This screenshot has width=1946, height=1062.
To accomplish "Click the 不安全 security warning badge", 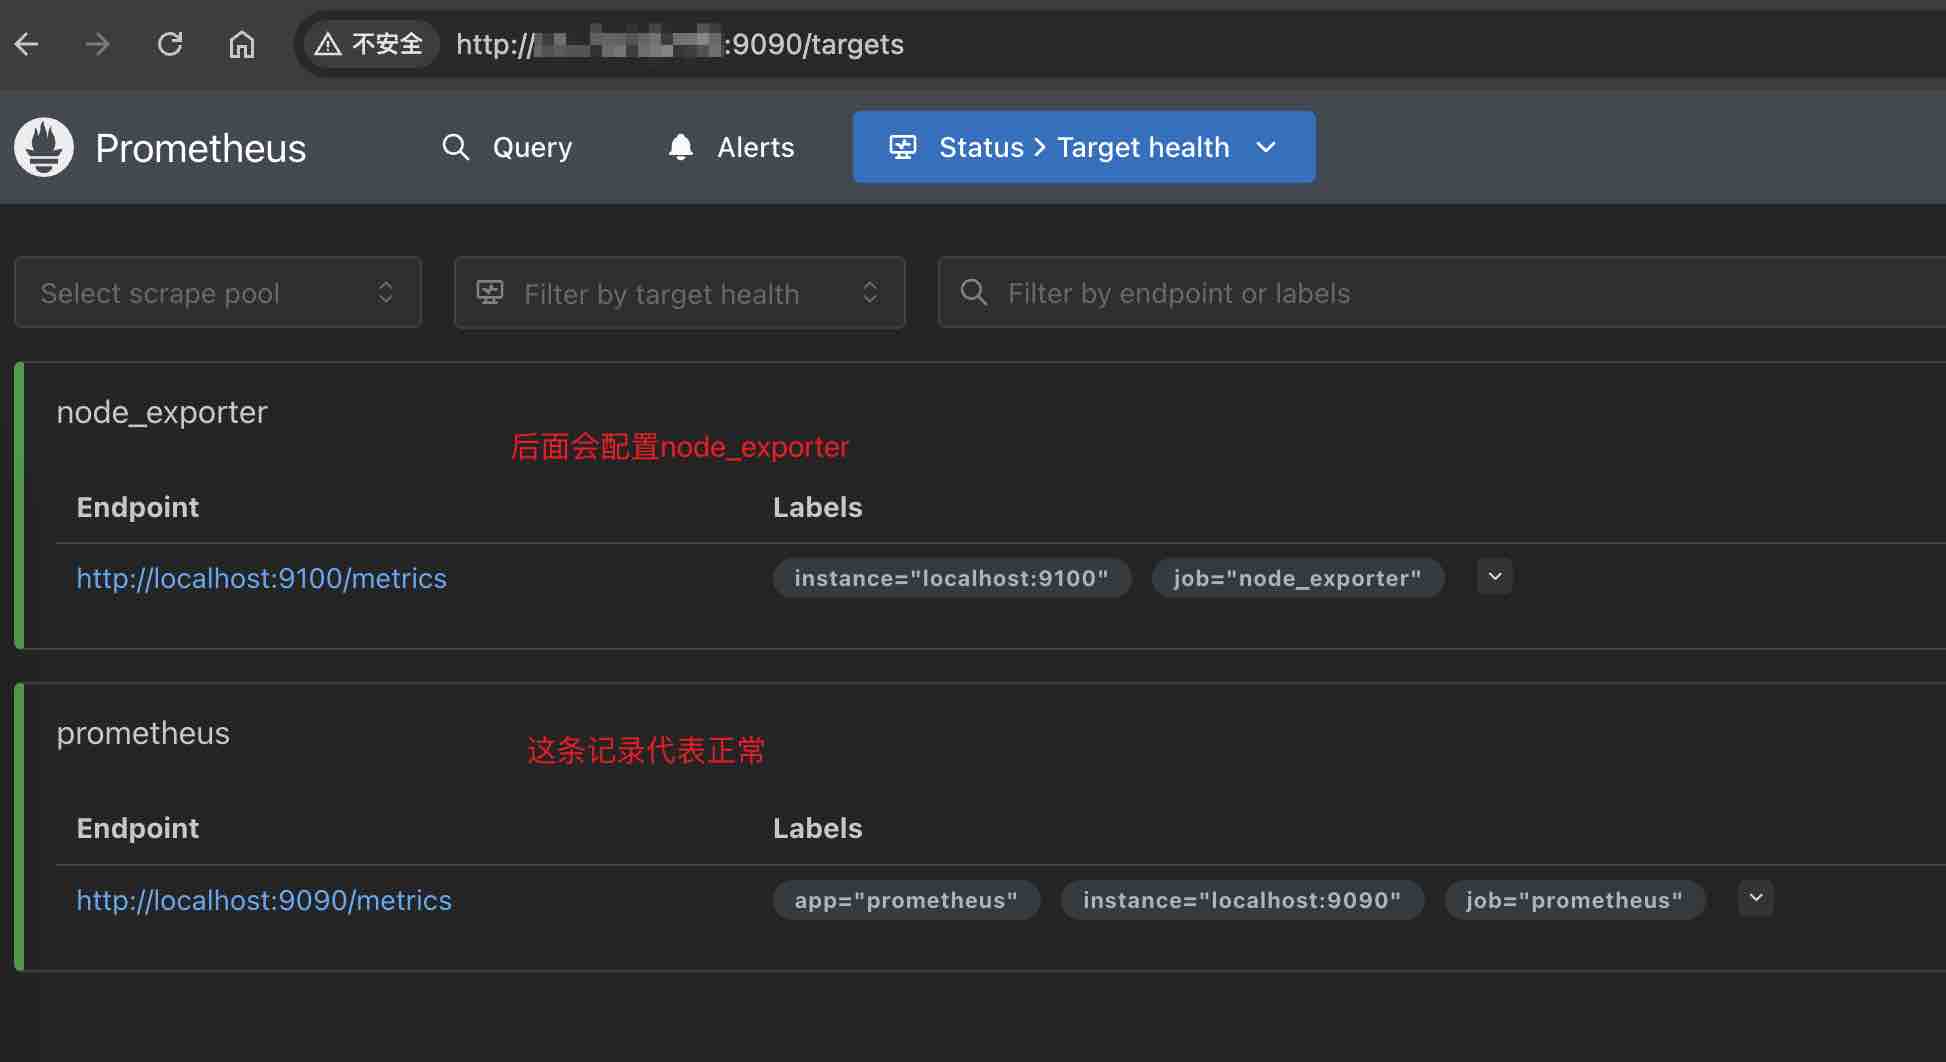I will [370, 44].
